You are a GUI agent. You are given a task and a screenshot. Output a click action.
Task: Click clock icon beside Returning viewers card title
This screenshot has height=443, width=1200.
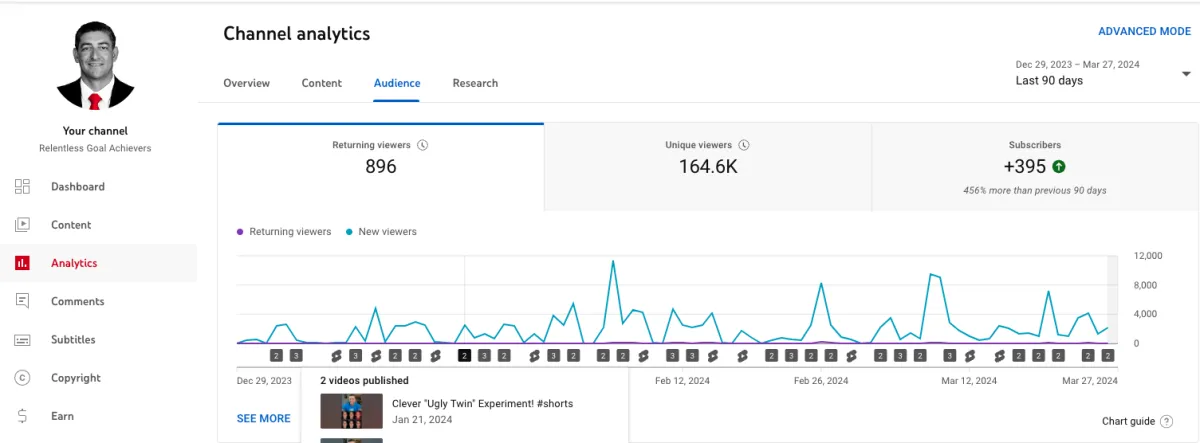pos(422,145)
